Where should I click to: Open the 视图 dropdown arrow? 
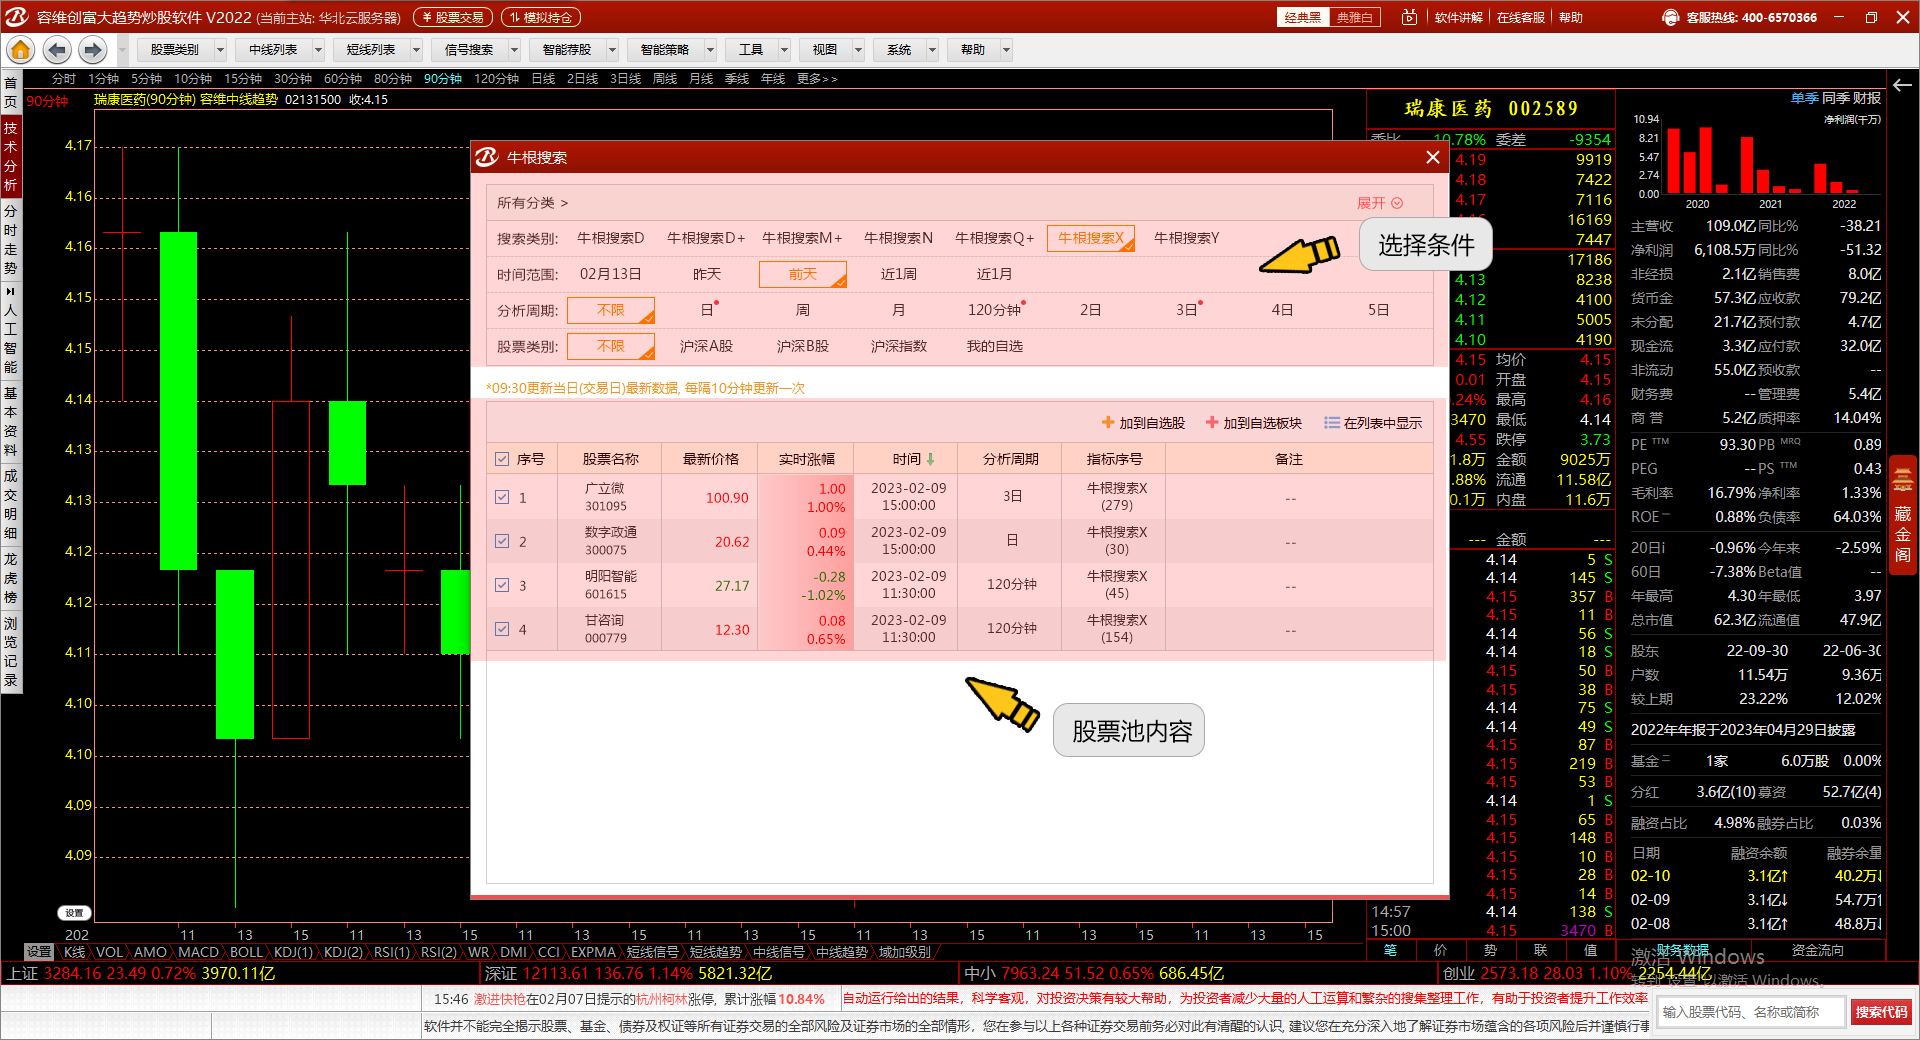pos(858,50)
